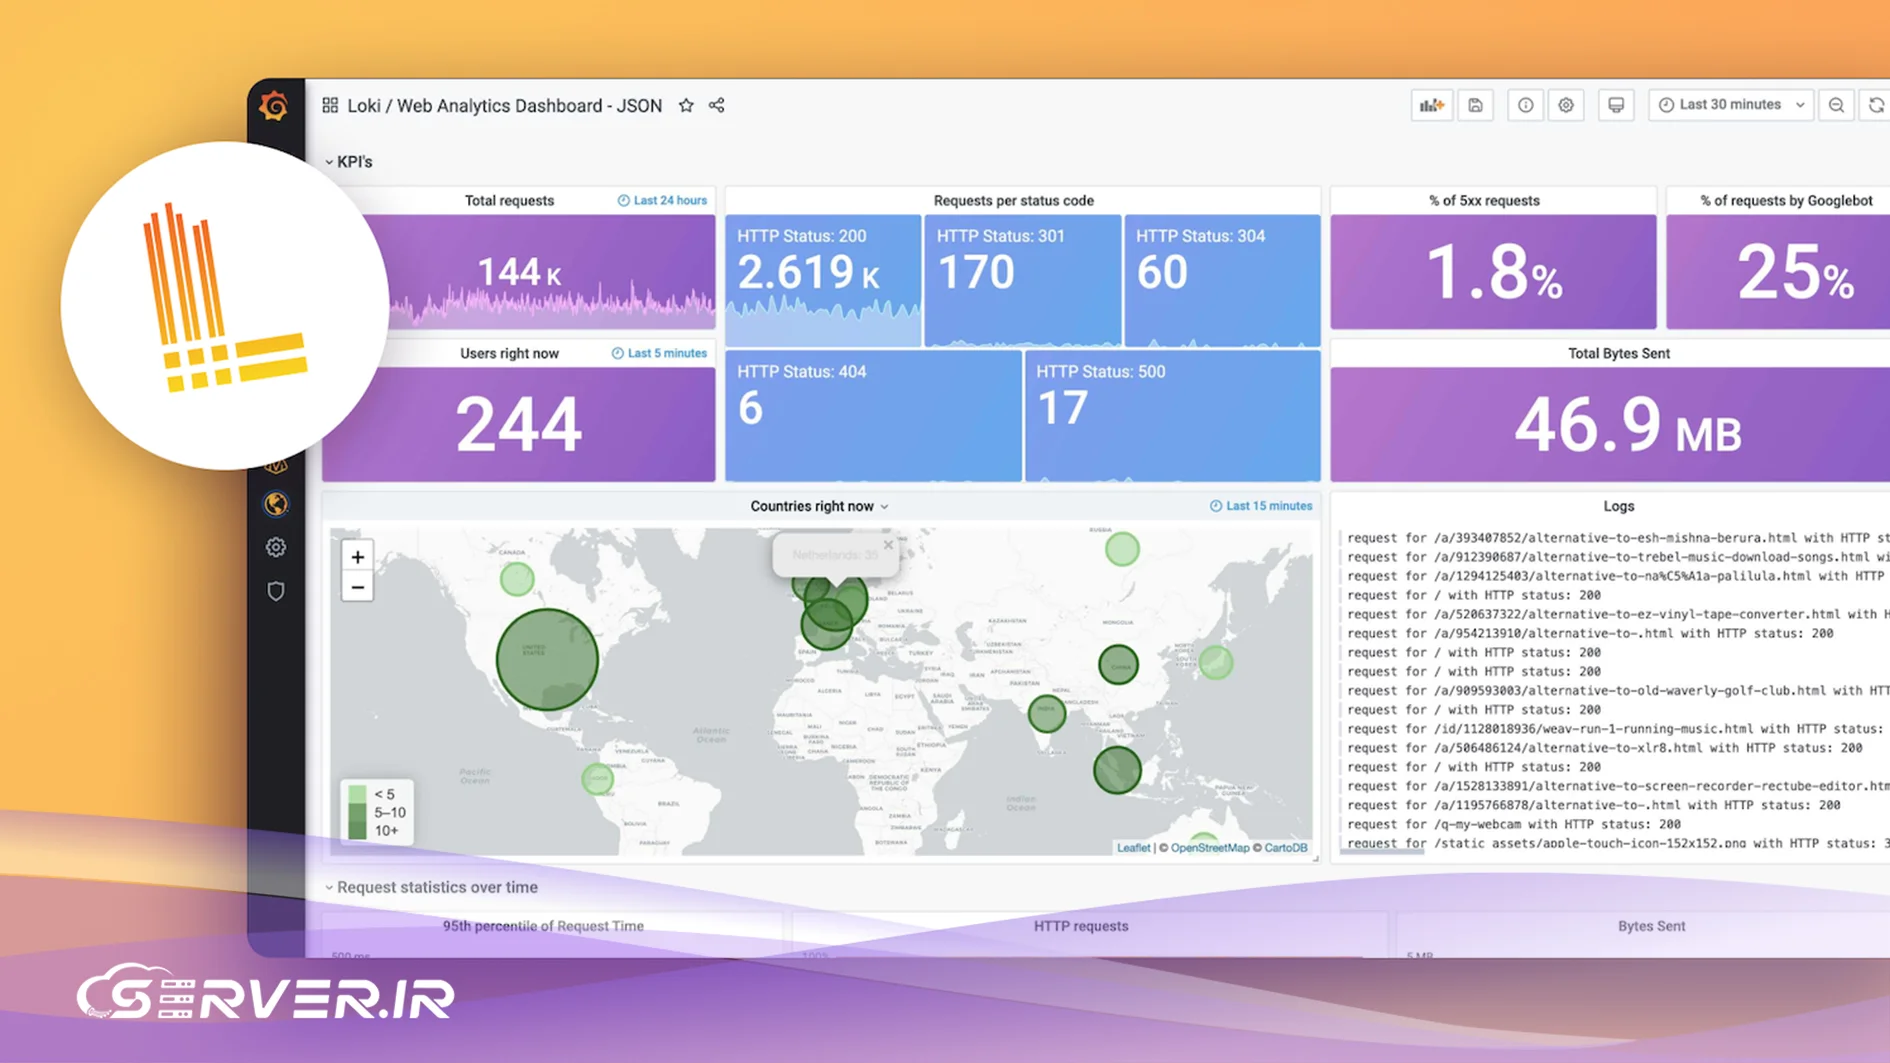
Task: Click the Requests per status code title
Action: click(1013, 201)
